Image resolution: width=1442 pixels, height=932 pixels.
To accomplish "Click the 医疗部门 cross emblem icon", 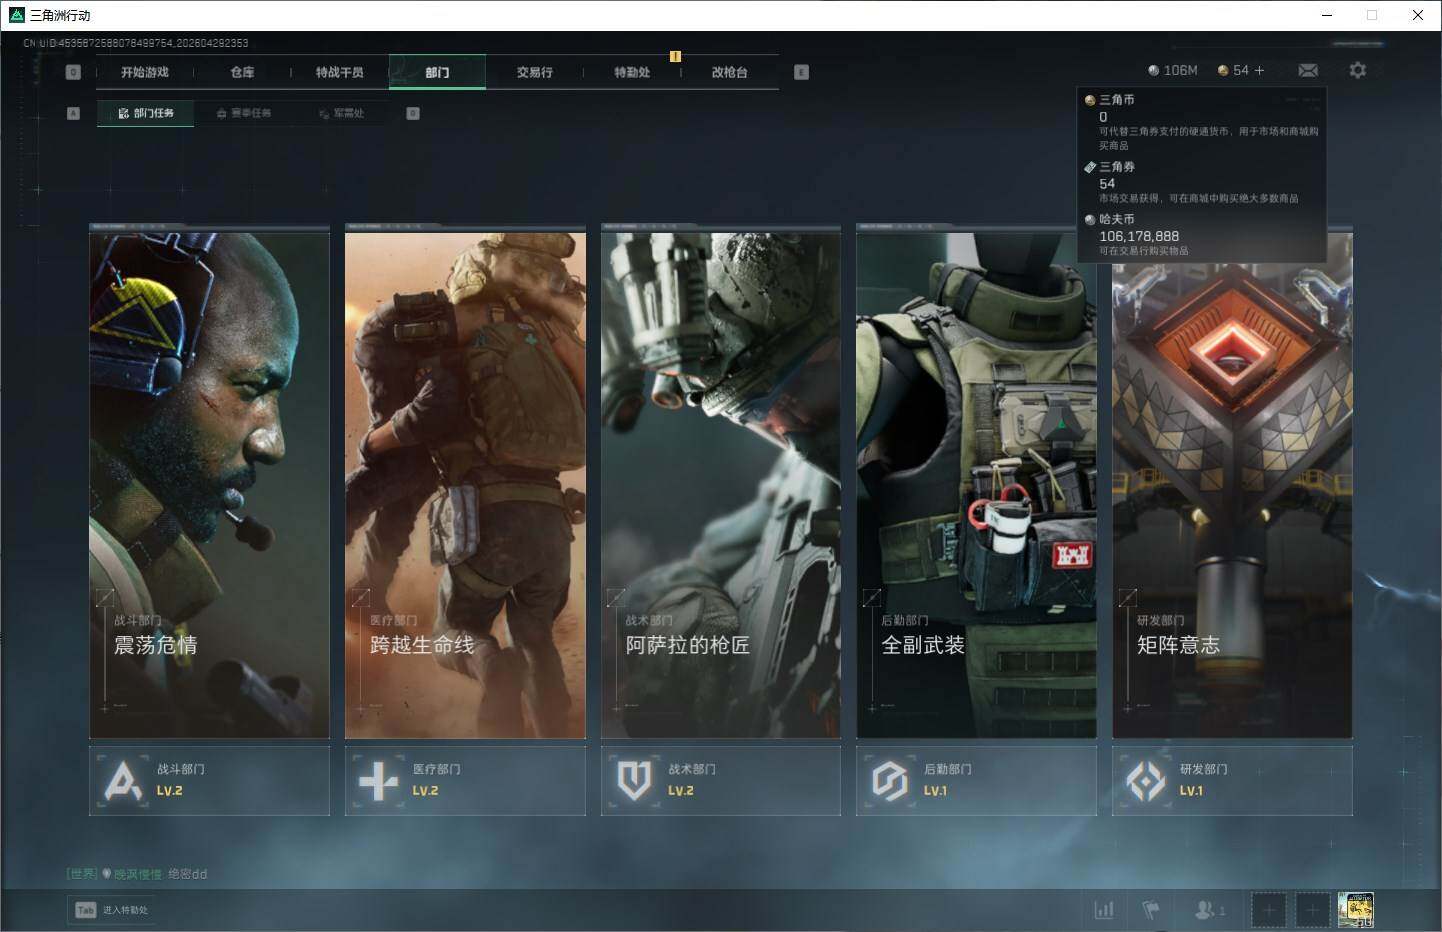I will (x=378, y=781).
